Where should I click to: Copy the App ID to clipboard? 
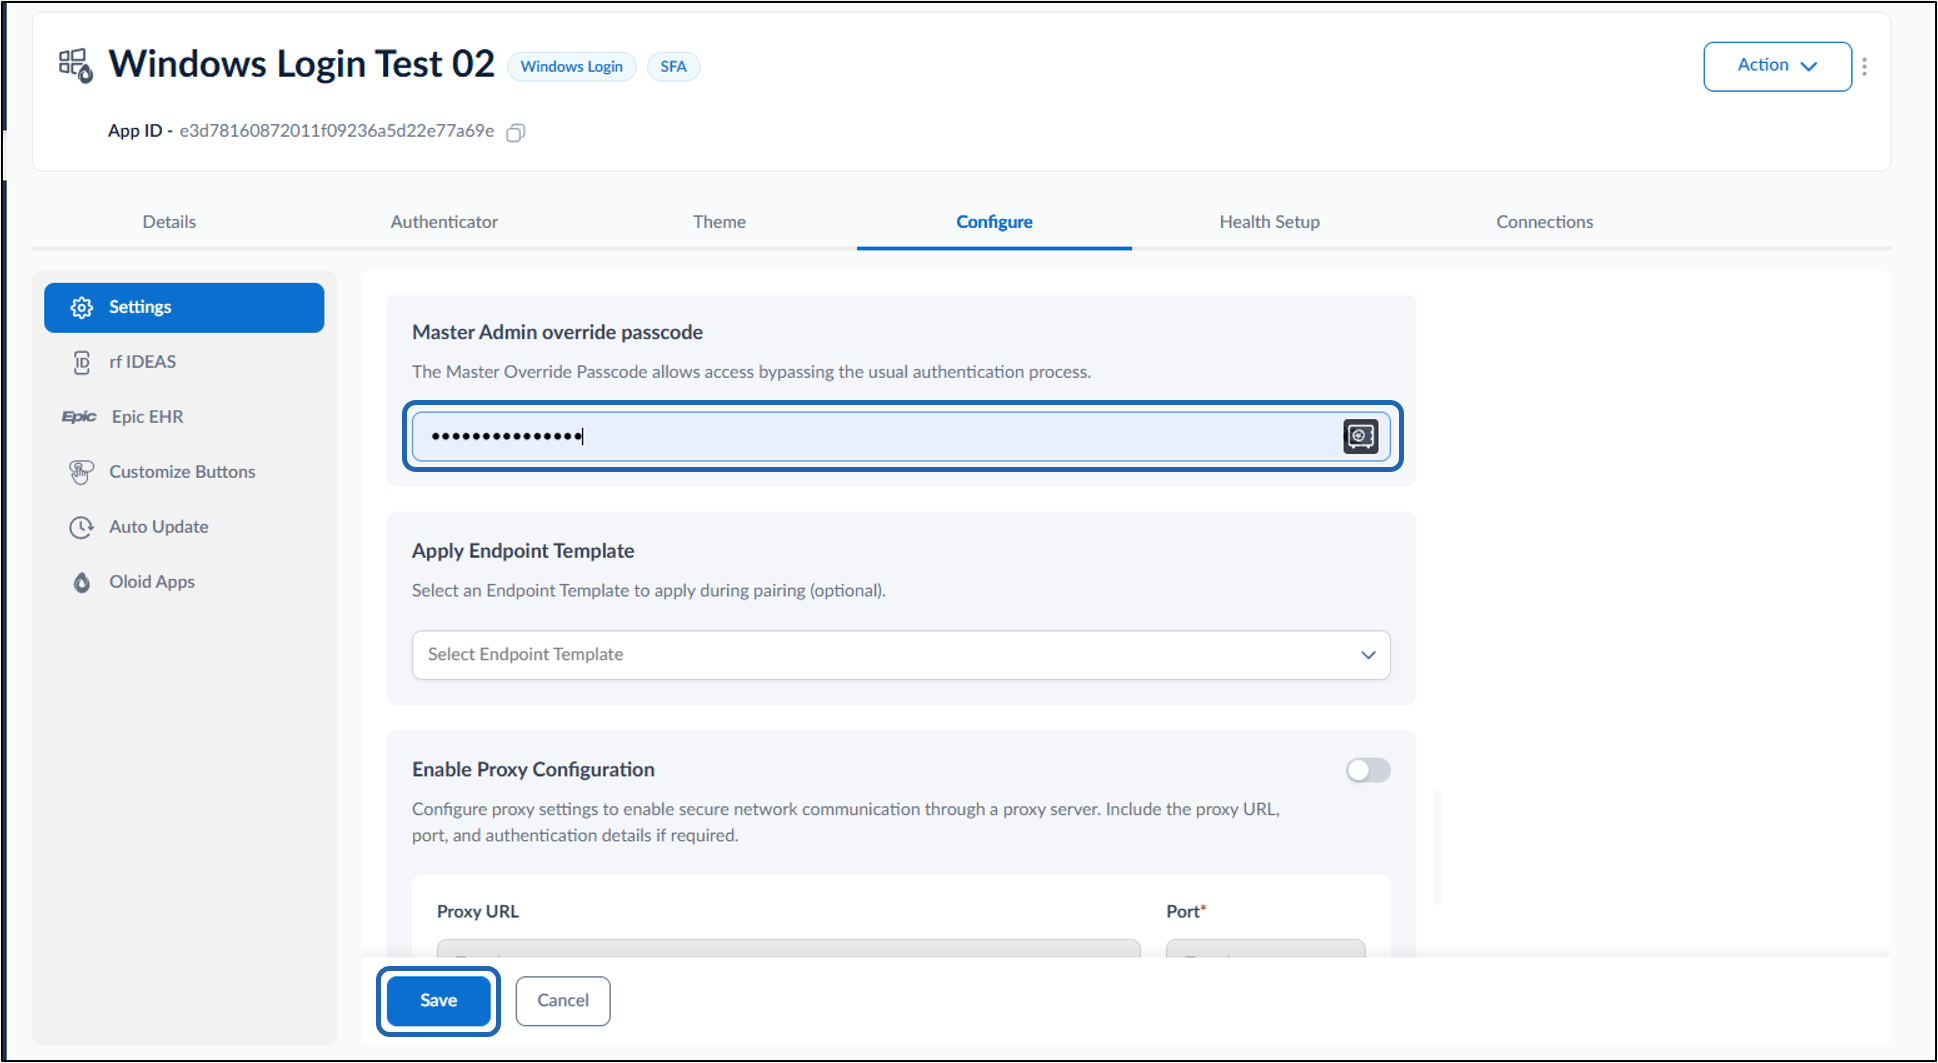pos(516,132)
